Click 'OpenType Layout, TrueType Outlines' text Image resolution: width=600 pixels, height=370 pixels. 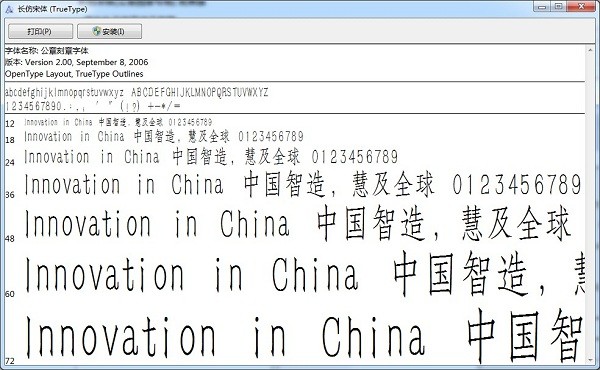(x=74, y=74)
